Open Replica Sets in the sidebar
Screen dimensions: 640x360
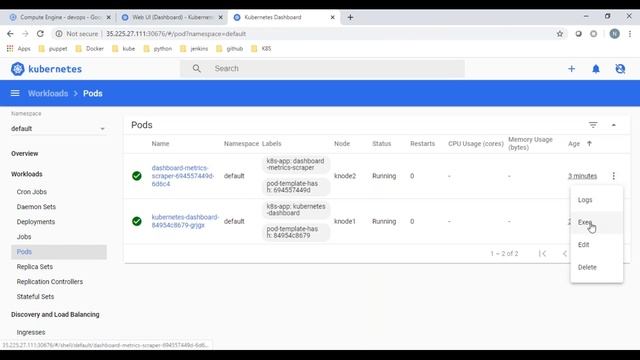point(35,267)
